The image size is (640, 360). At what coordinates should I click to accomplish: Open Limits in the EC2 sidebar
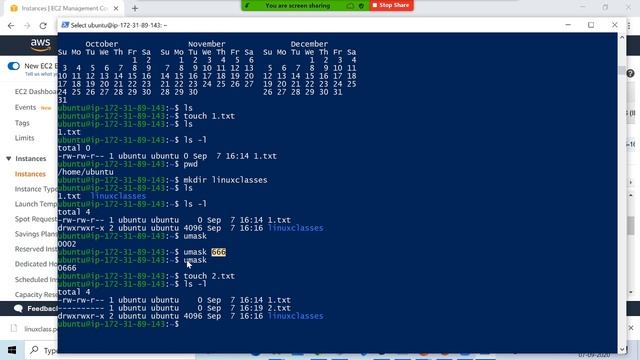click(x=24, y=138)
